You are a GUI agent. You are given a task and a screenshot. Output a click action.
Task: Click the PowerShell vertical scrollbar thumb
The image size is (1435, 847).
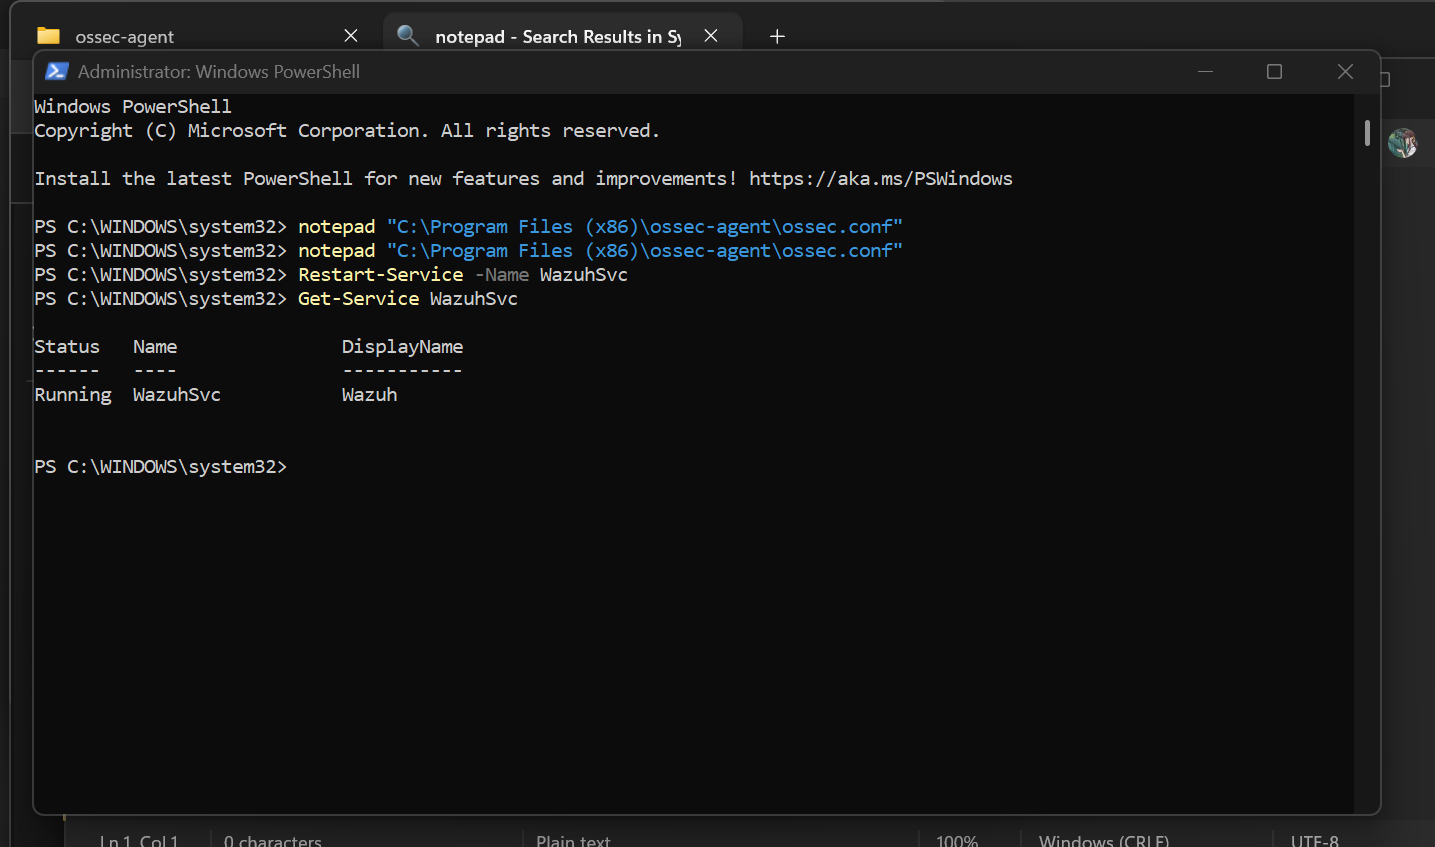pyautogui.click(x=1367, y=133)
